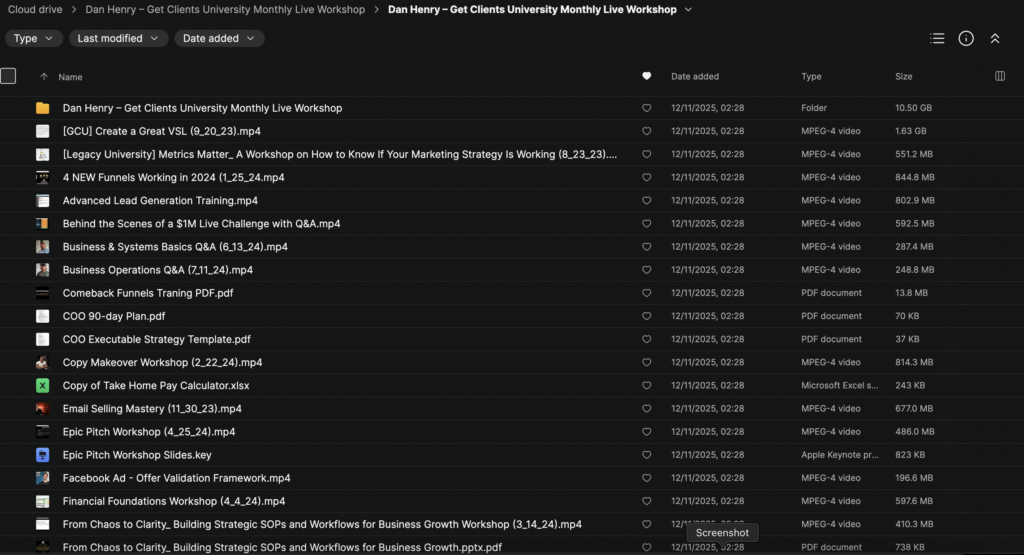Click the folder icon for Dan Henry folder
Viewport: 1024px width, 555px height.
click(x=42, y=108)
